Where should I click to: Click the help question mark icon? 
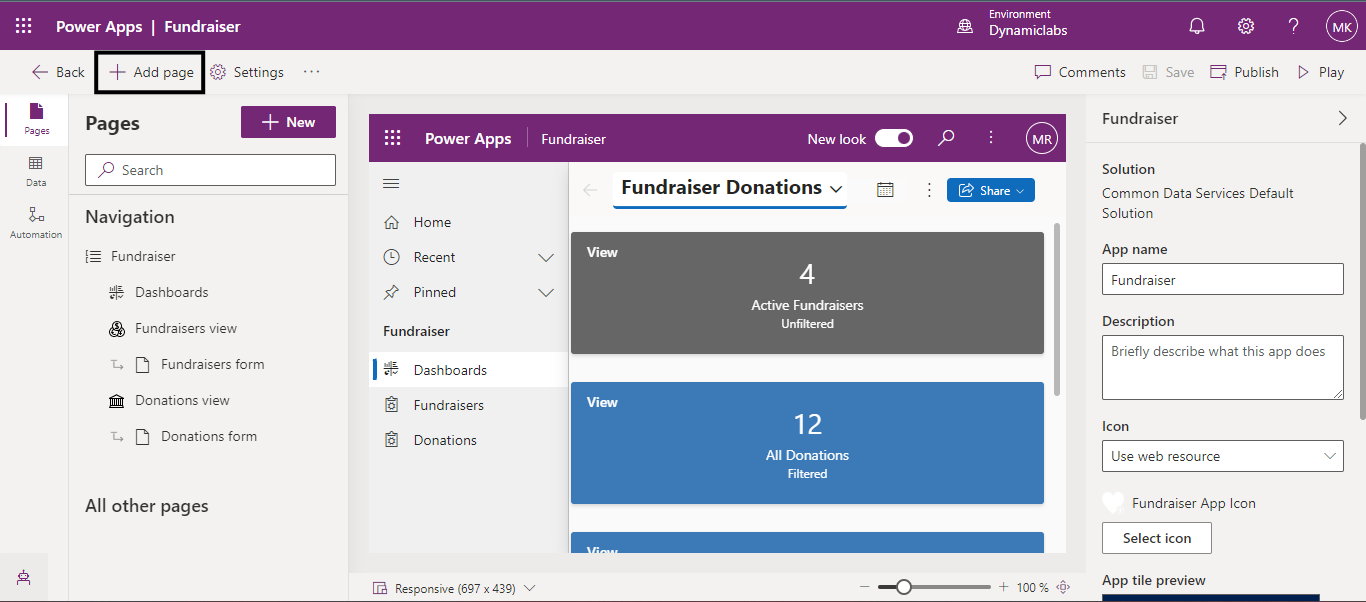pos(1293,27)
